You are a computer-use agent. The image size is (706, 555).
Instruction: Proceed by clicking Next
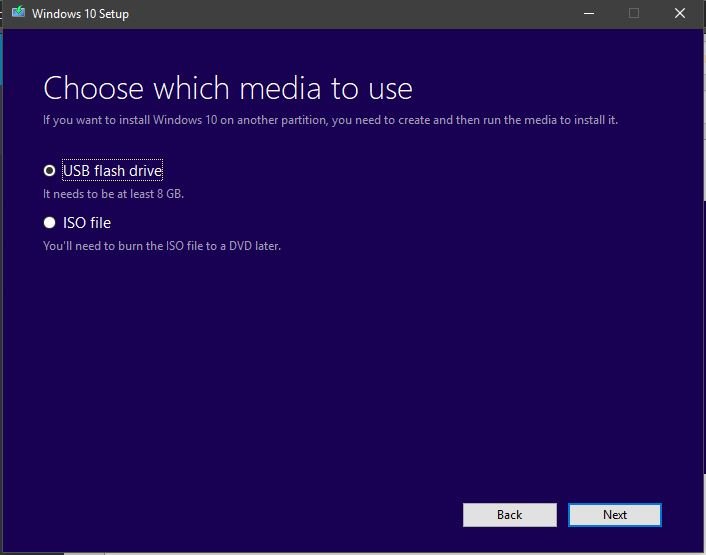click(x=615, y=514)
